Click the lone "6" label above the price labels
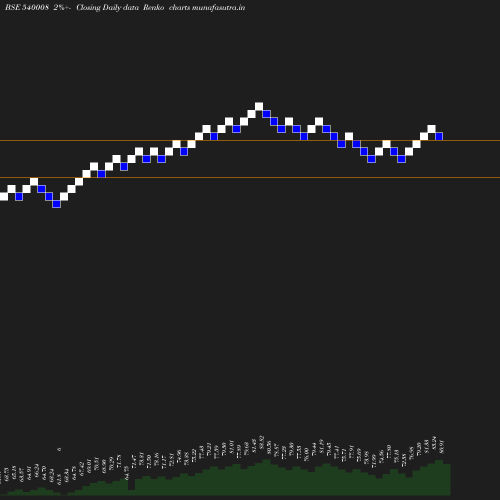This screenshot has width=500, height=500. tap(59, 449)
